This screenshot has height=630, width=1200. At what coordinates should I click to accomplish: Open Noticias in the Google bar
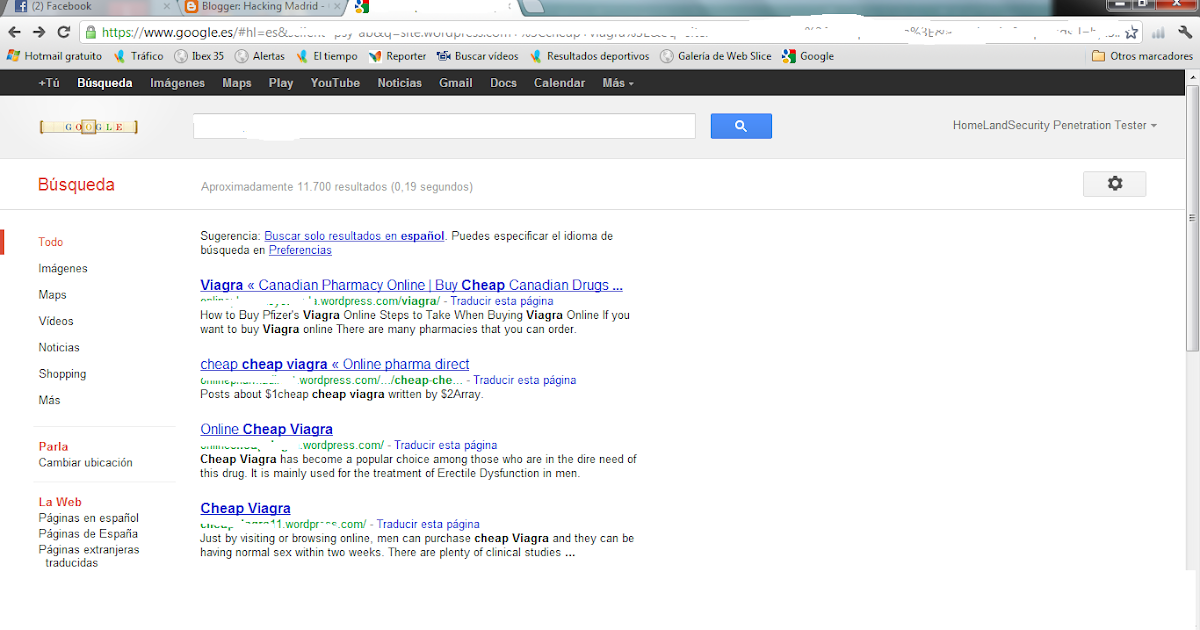tap(400, 83)
